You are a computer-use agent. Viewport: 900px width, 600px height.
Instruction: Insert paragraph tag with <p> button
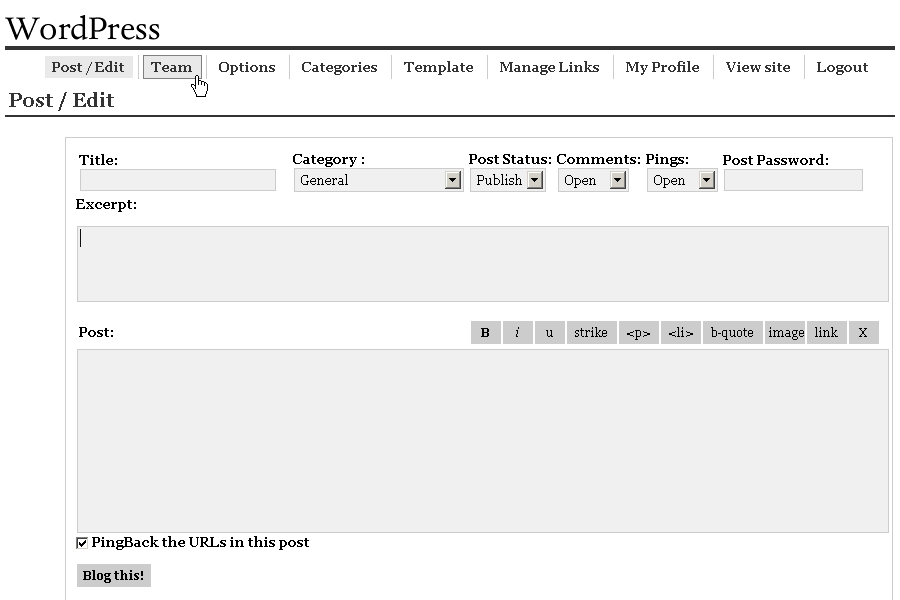(638, 333)
